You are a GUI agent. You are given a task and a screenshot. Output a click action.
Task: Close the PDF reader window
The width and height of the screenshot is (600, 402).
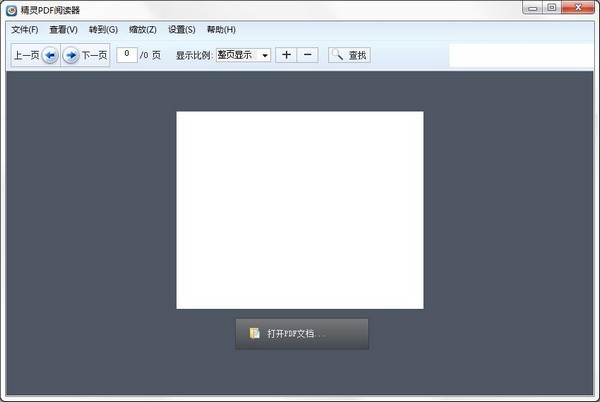tap(578, 8)
